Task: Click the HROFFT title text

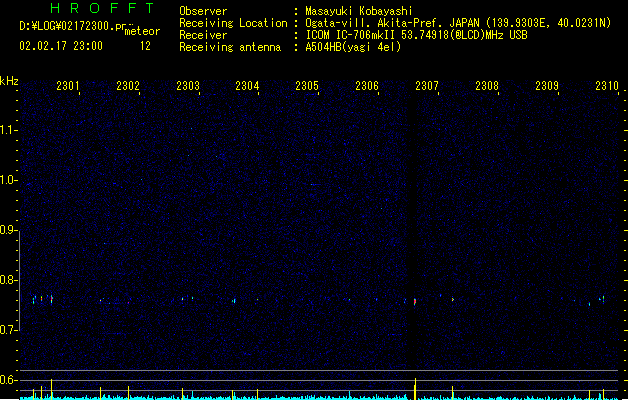Action: (102, 8)
